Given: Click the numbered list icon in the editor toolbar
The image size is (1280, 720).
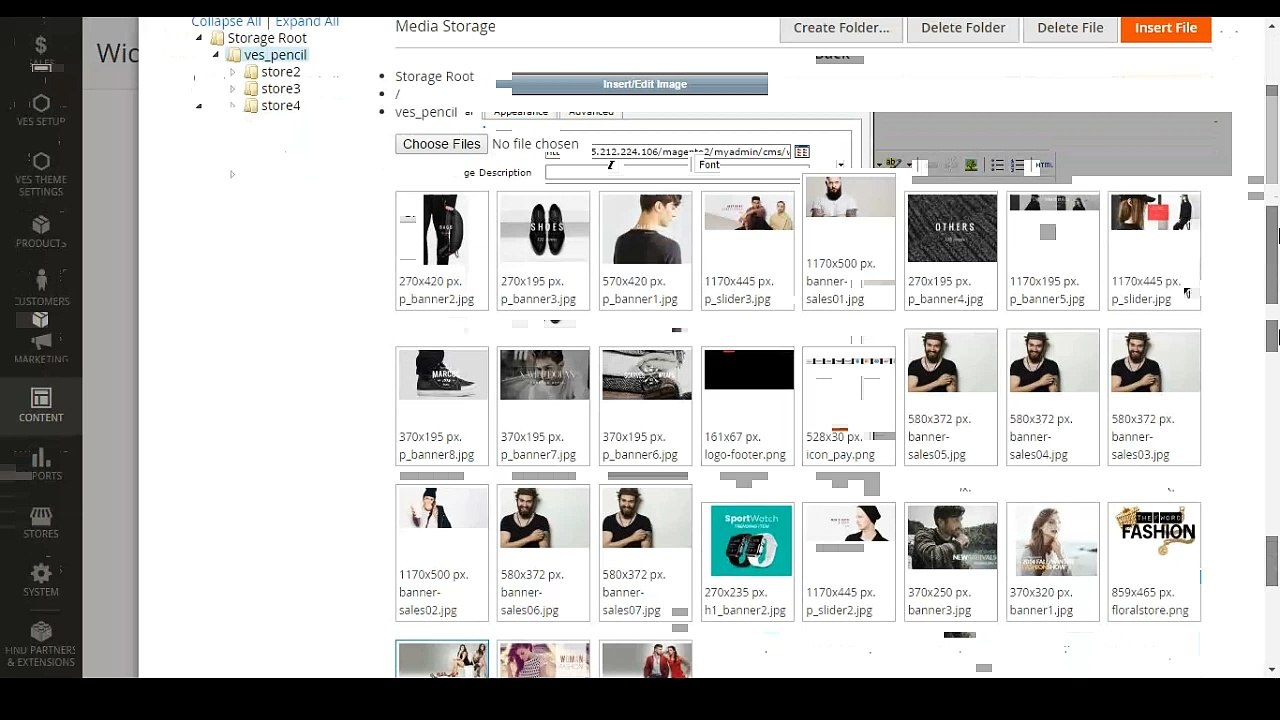Looking at the screenshot, I should click(x=1017, y=165).
